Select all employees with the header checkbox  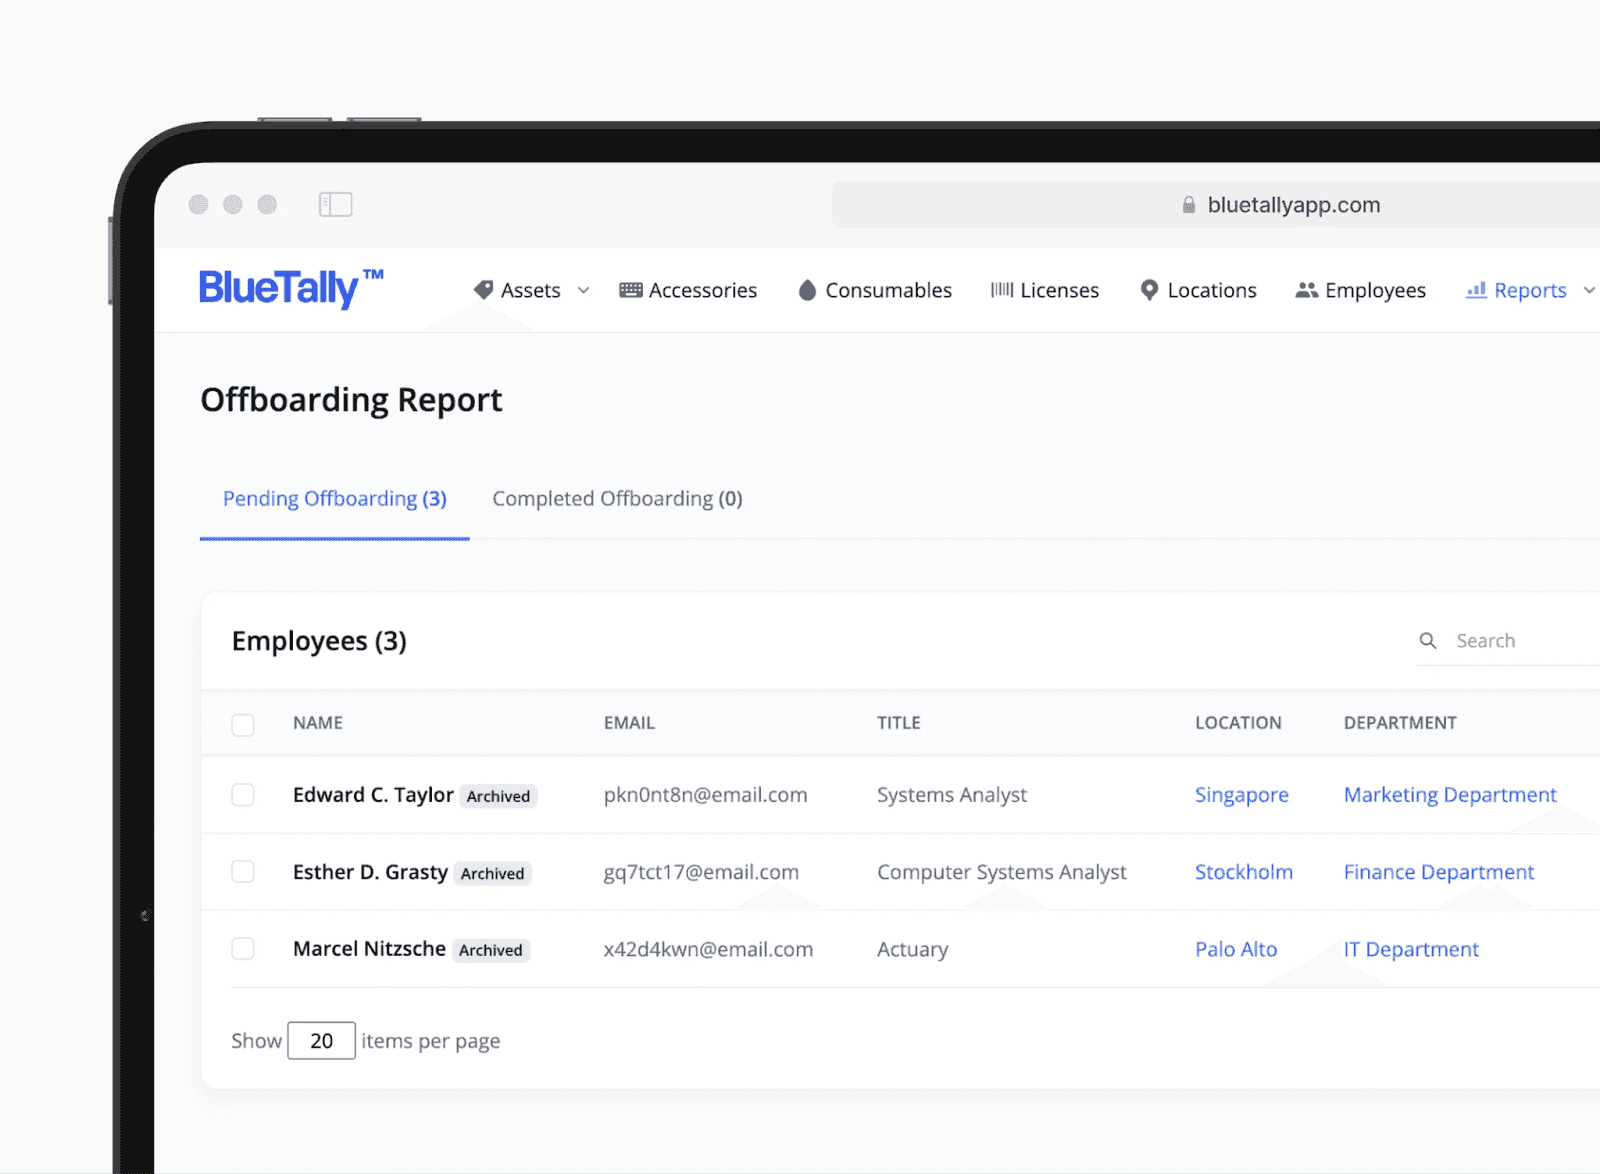(x=243, y=724)
